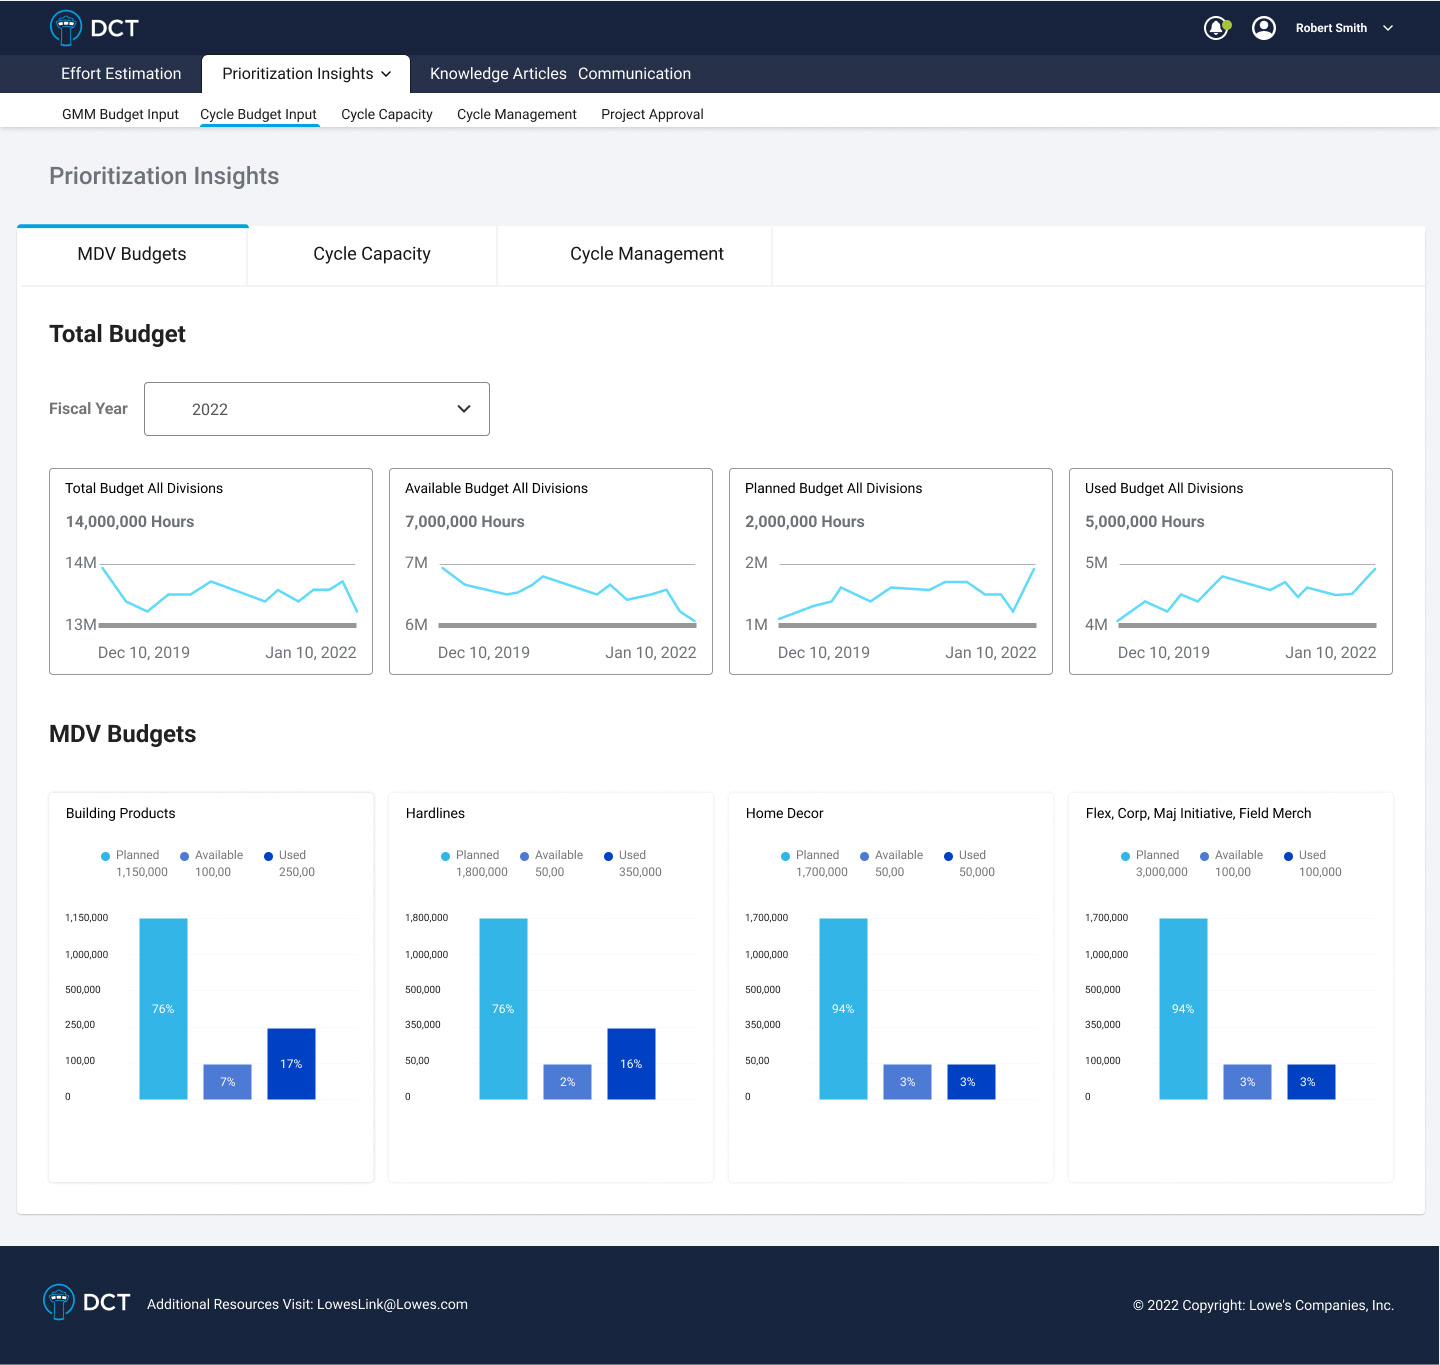The image size is (1440, 1365).
Task: Click the Total Budget All Divisions chart card
Action: pyautogui.click(x=211, y=571)
